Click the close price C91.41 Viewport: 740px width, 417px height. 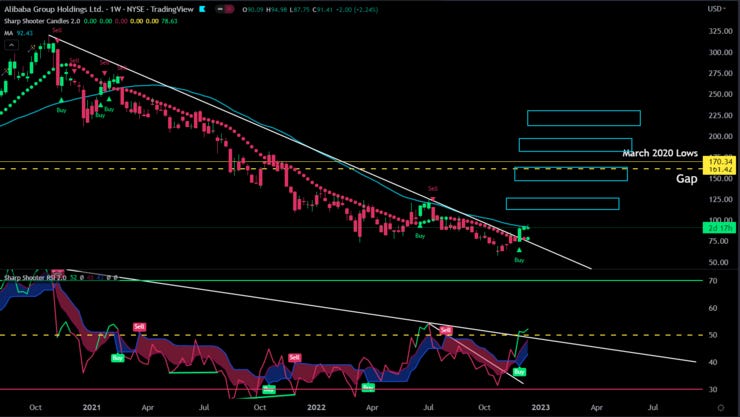tap(320, 9)
